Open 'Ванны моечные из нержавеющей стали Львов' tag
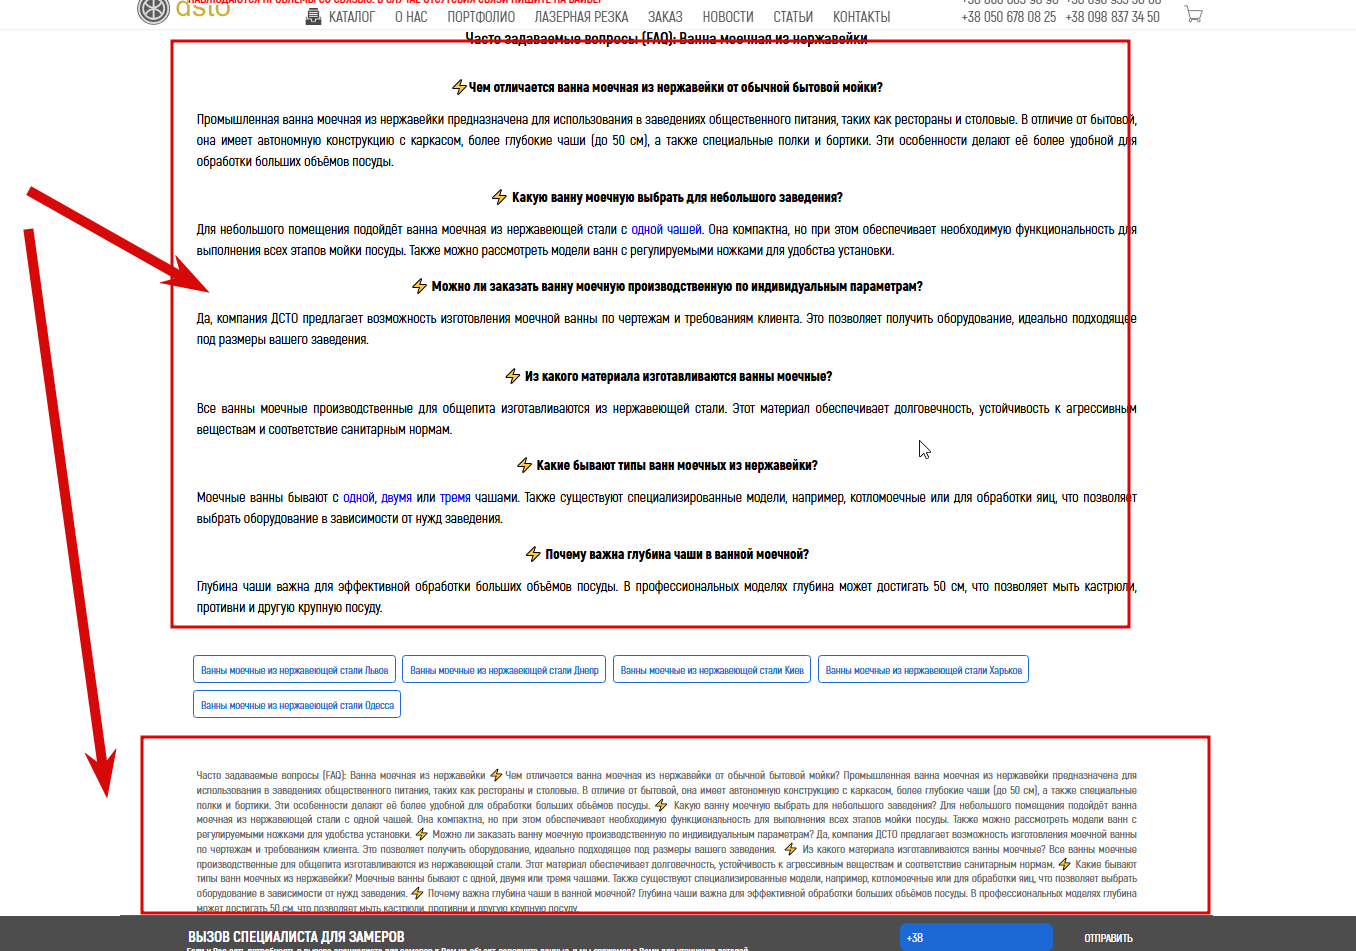This screenshot has width=1356, height=951. click(x=295, y=670)
